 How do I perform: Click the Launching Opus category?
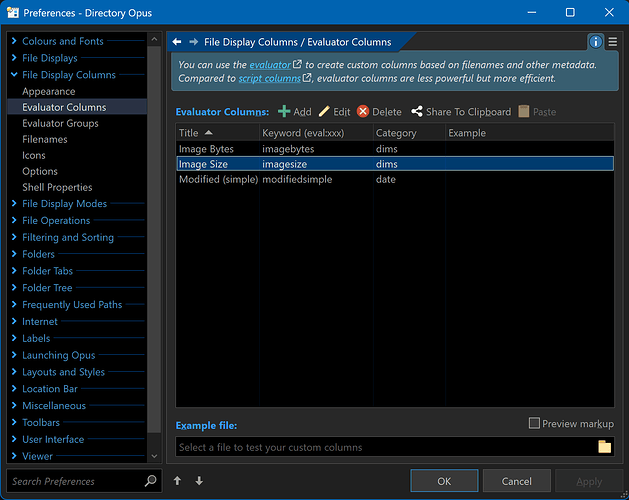click(x=59, y=355)
